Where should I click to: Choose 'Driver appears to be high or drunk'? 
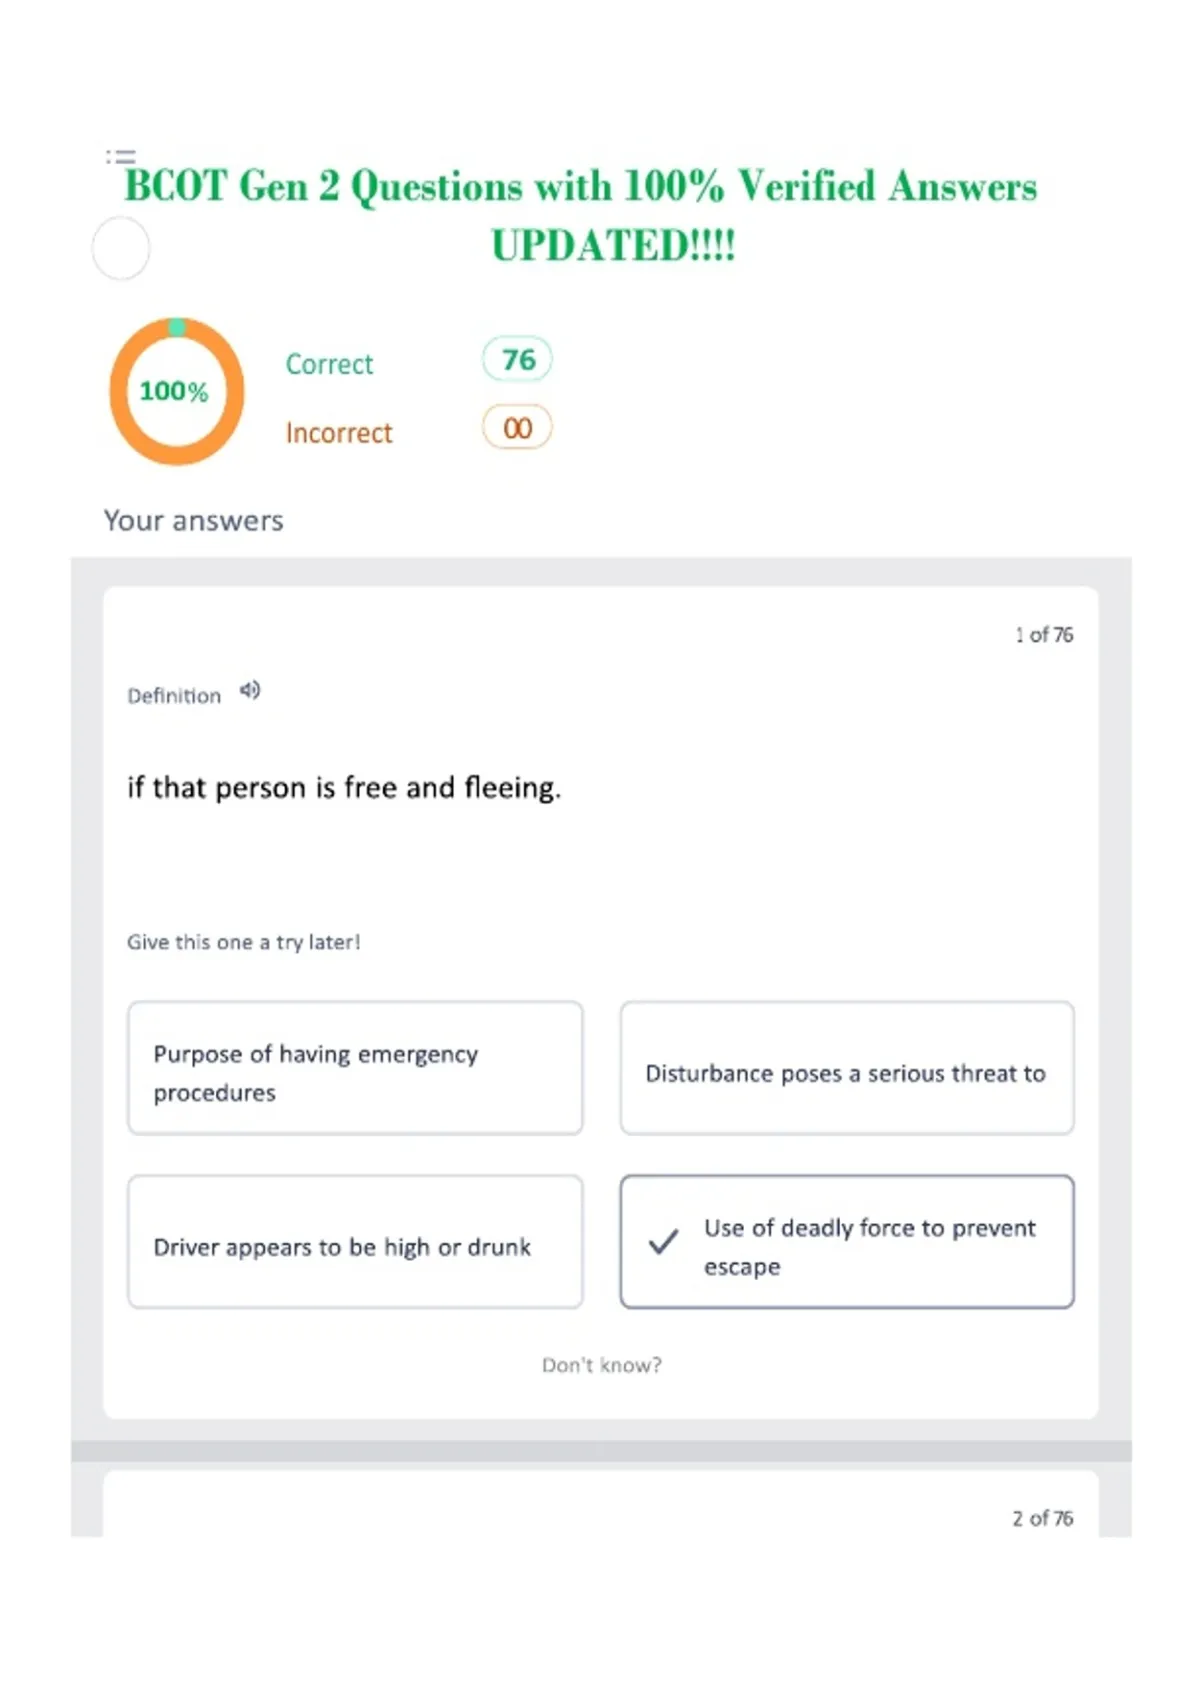(x=355, y=1241)
